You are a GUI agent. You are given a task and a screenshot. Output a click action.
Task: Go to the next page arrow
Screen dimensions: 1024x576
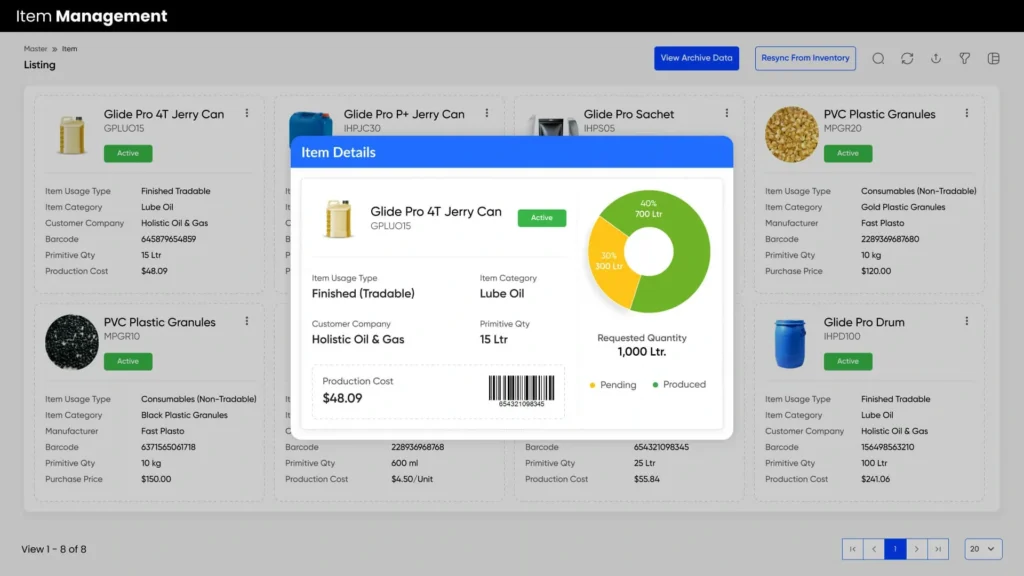click(917, 549)
